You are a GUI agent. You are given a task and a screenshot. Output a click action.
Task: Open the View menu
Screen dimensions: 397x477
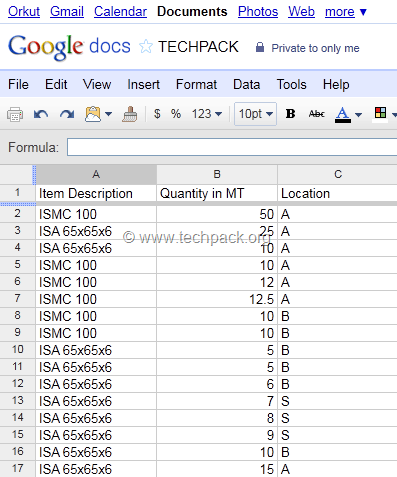(97, 84)
